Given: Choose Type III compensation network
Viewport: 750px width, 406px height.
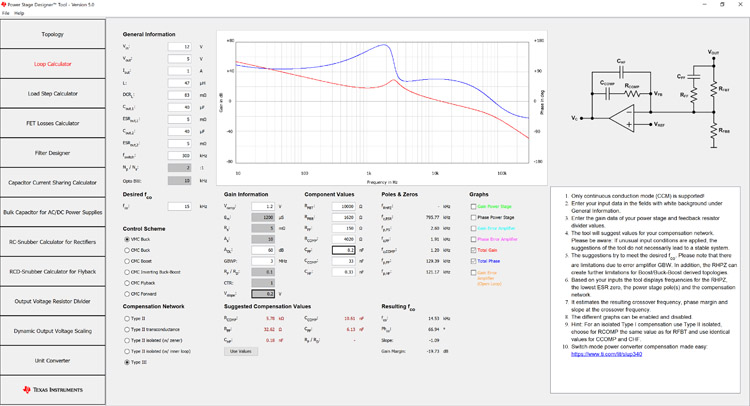Looking at the screenshot, I should pyautogui.click(x=127, y=362).
